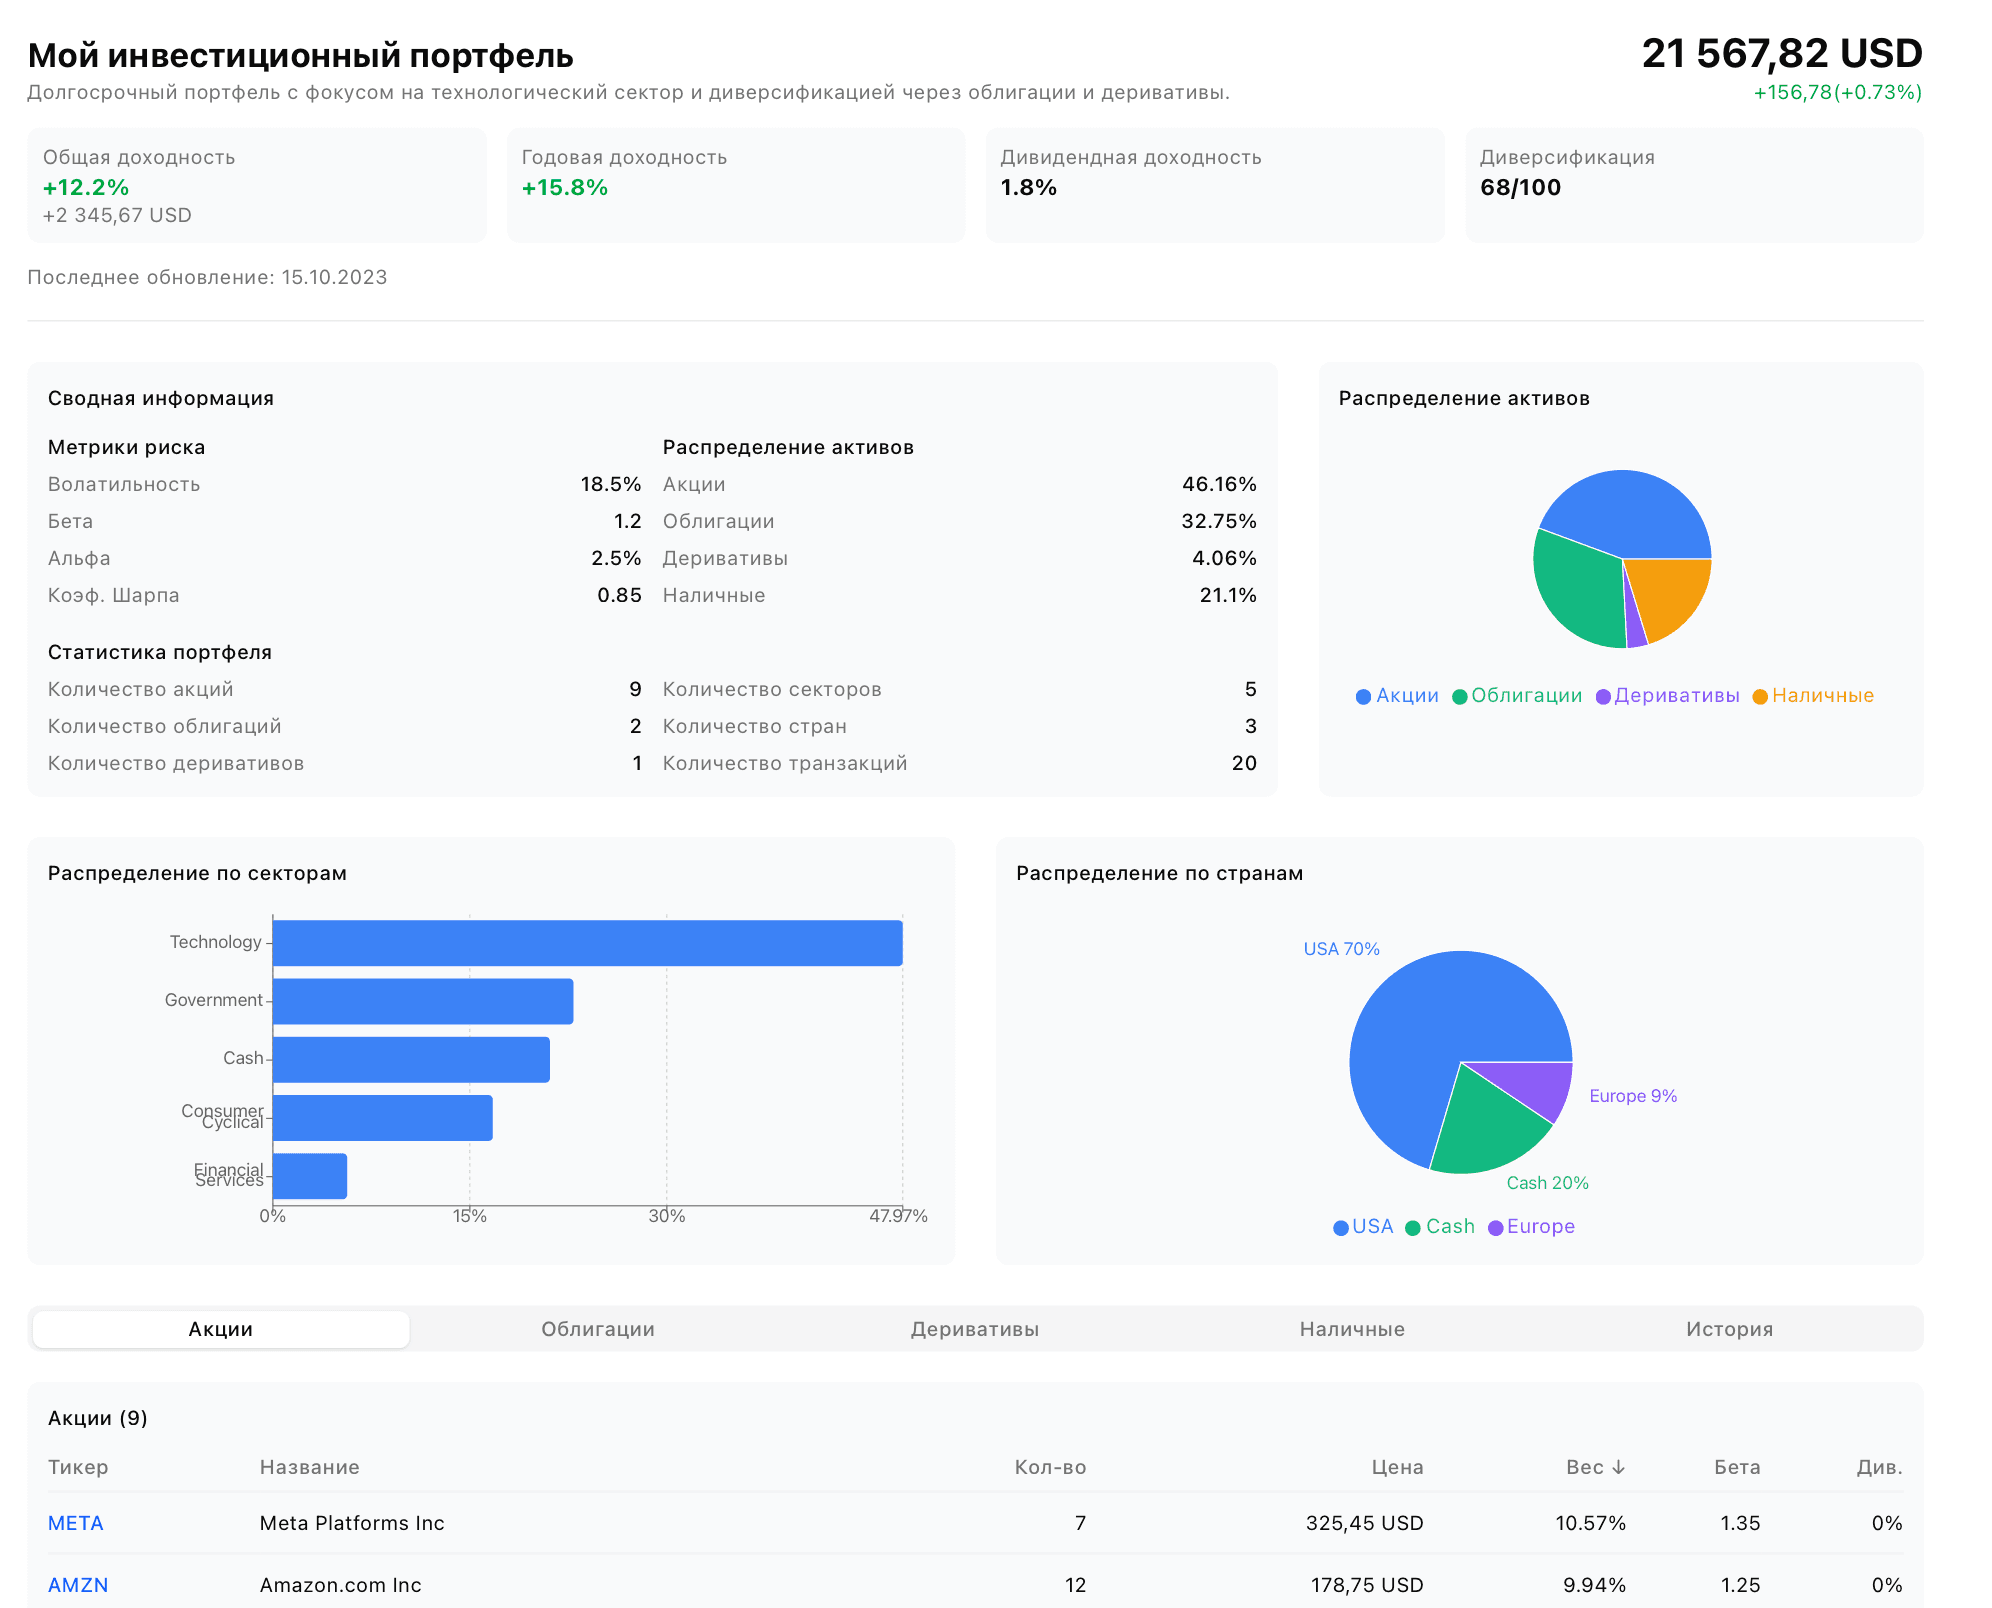The image size is (1992, 1608).
Task: Click Cash legend marker in country chart
Action: point(1413,1228)
